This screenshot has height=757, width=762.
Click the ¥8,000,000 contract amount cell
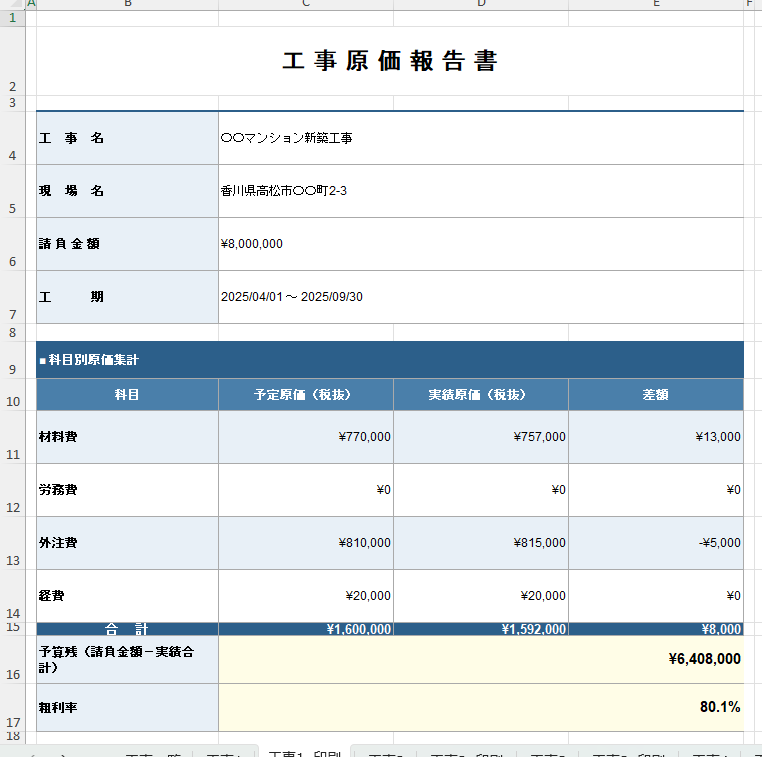[x=480, y=244]
